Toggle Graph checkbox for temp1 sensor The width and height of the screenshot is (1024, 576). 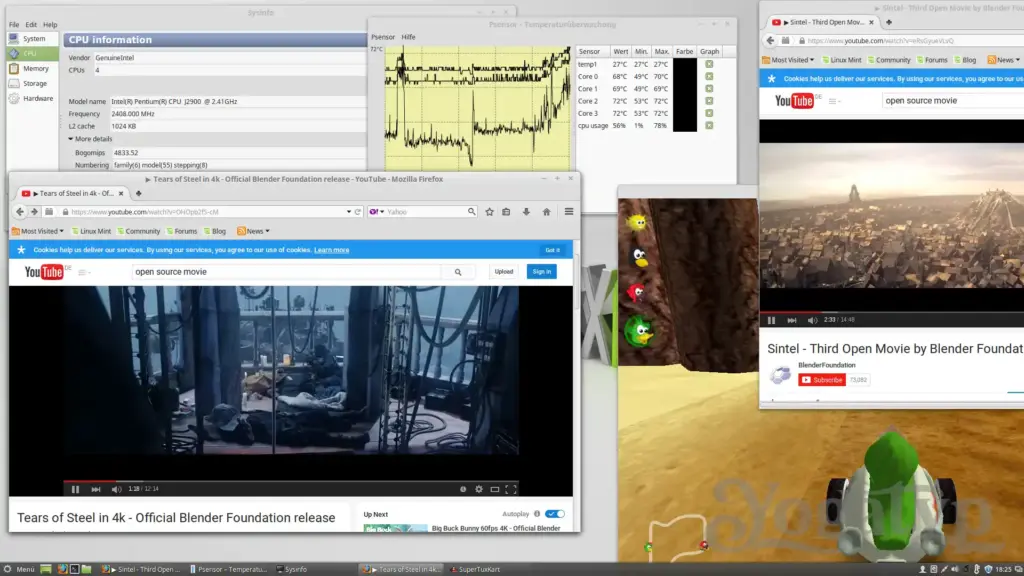click(x=709, y=64)
